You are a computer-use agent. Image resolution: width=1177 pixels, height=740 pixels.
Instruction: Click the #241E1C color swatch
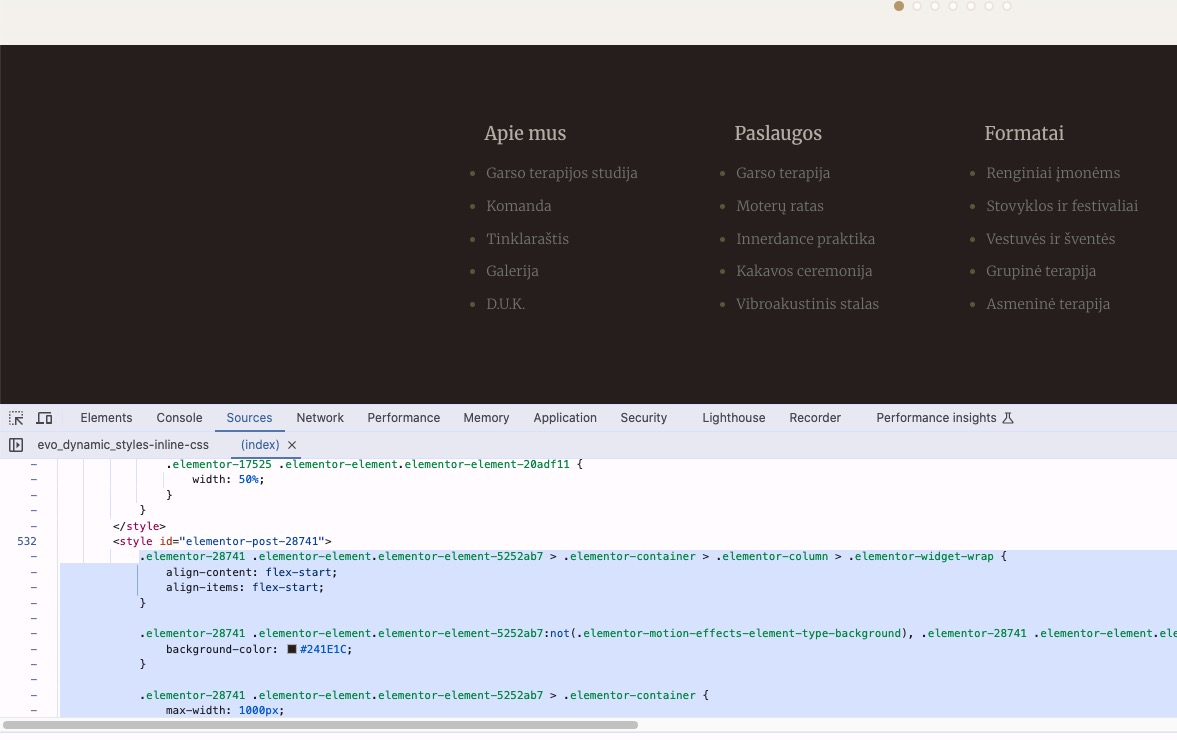coord(292,649)
